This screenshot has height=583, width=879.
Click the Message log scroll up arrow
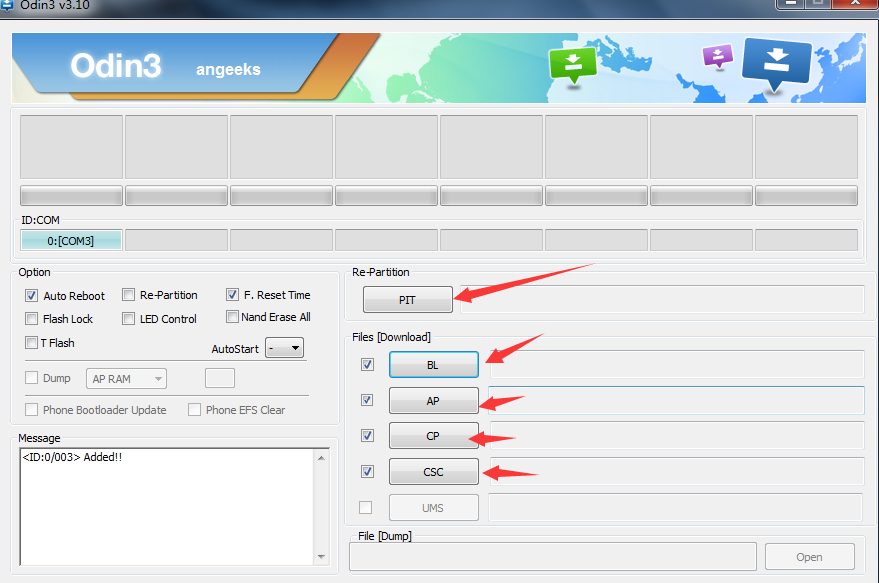point(321,457)
